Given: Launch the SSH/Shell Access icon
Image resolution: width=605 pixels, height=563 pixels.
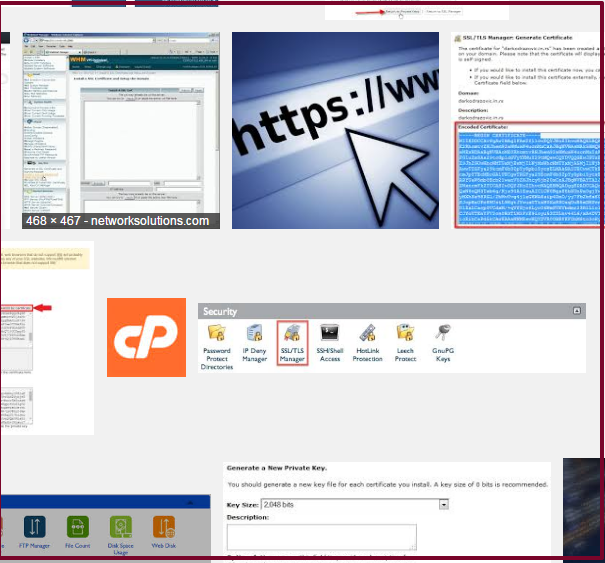Looking at the screenshot, I should point(330,336).
